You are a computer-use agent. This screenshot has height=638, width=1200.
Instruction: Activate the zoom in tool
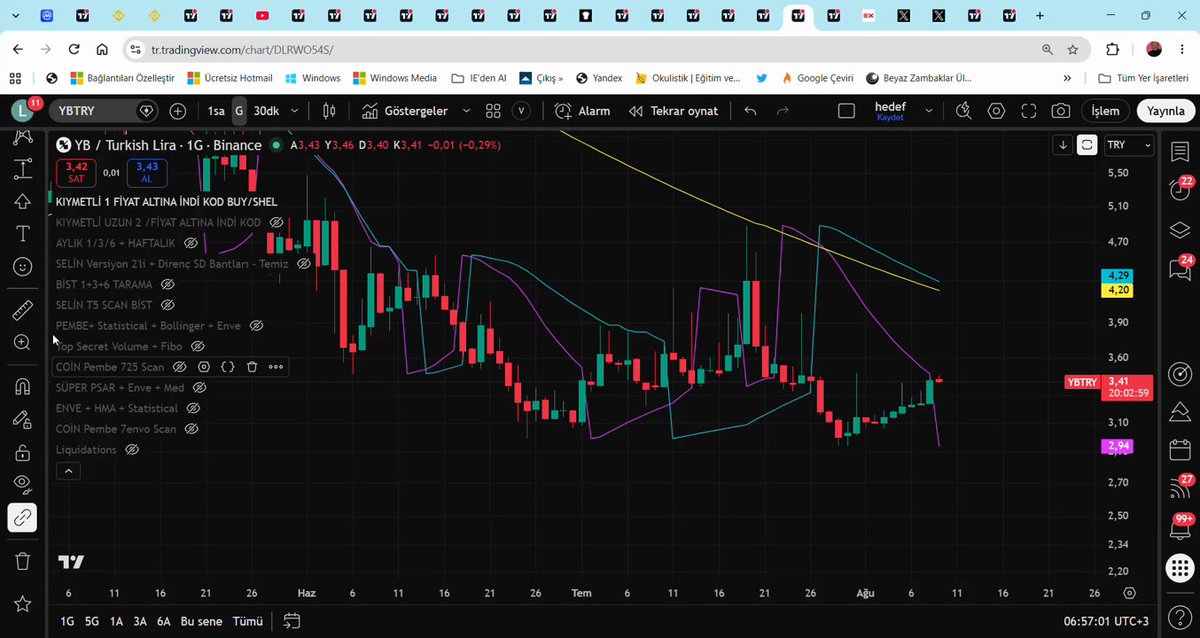click(22, 343)
